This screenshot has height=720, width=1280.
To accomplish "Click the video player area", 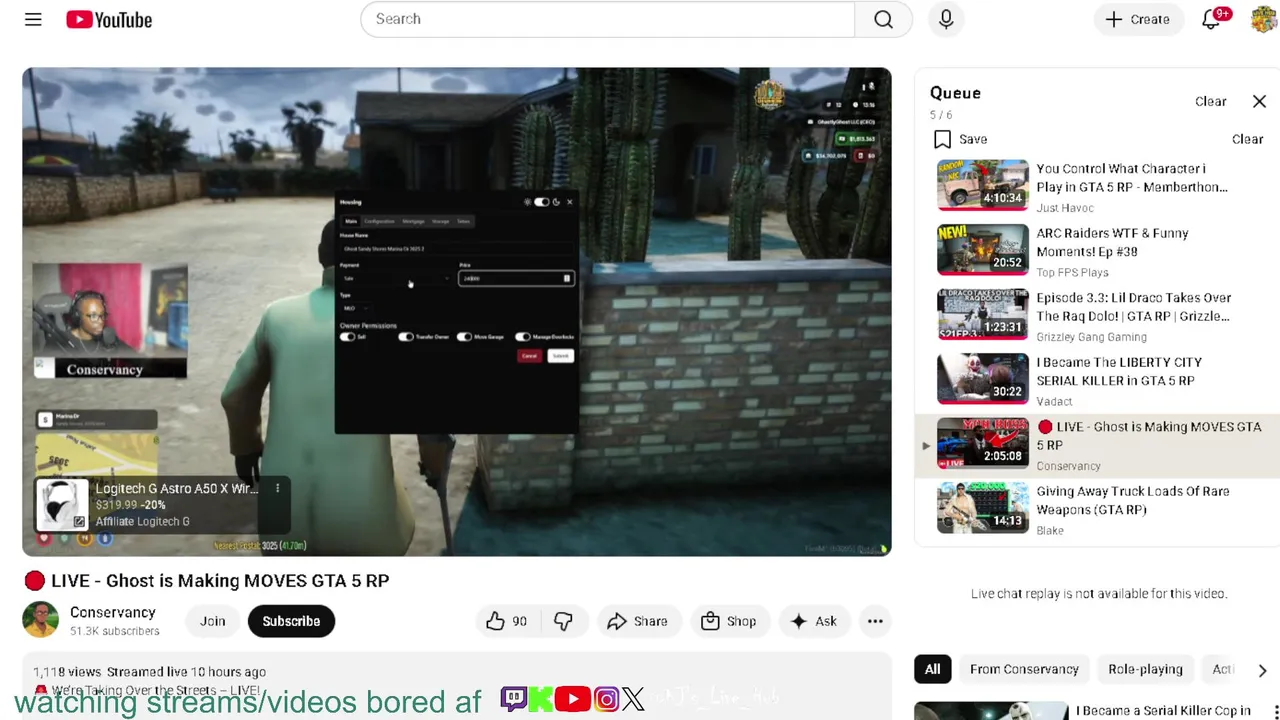I will [457, 311].
